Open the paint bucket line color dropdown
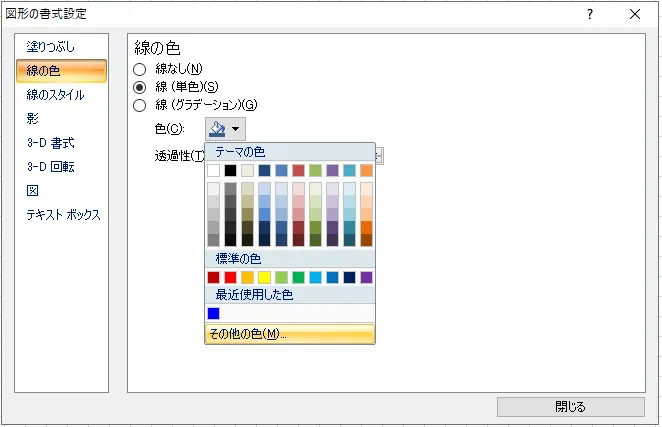 (225, 129)
